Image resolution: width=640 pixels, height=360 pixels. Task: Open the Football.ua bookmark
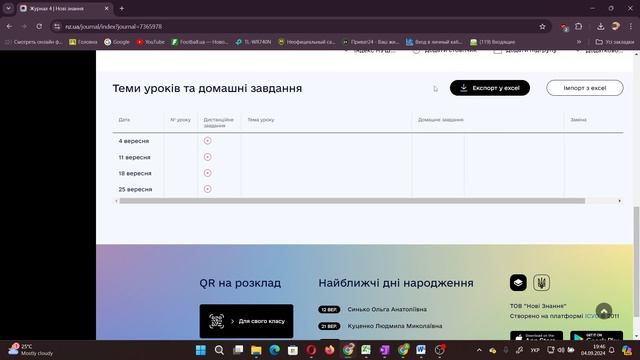tap(200, 42)
